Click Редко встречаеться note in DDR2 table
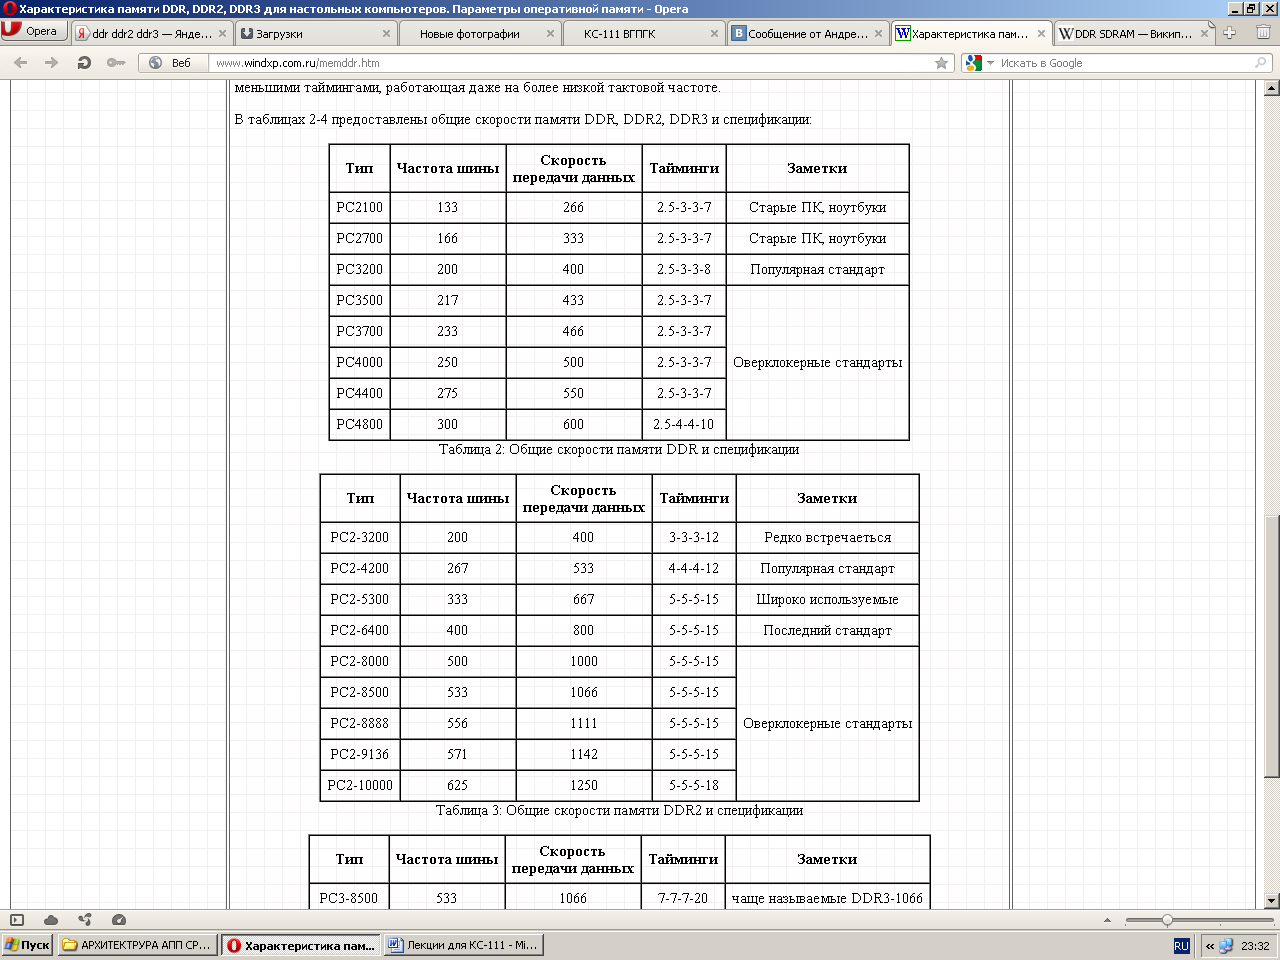 click(x=827, y=537)
